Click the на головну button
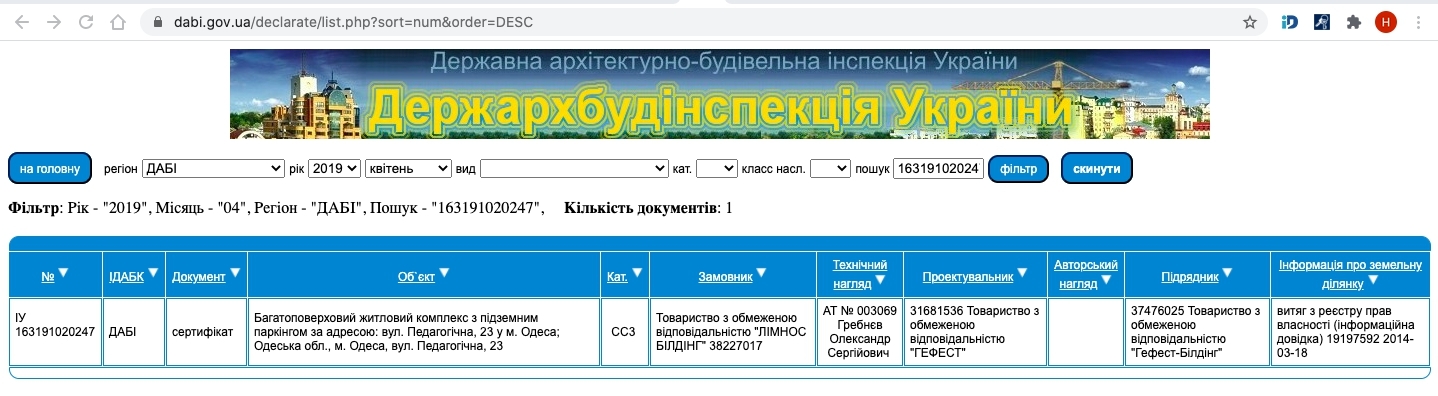Image resolution: width=1438 pixels, height=396 pixels. pos(50,169)
